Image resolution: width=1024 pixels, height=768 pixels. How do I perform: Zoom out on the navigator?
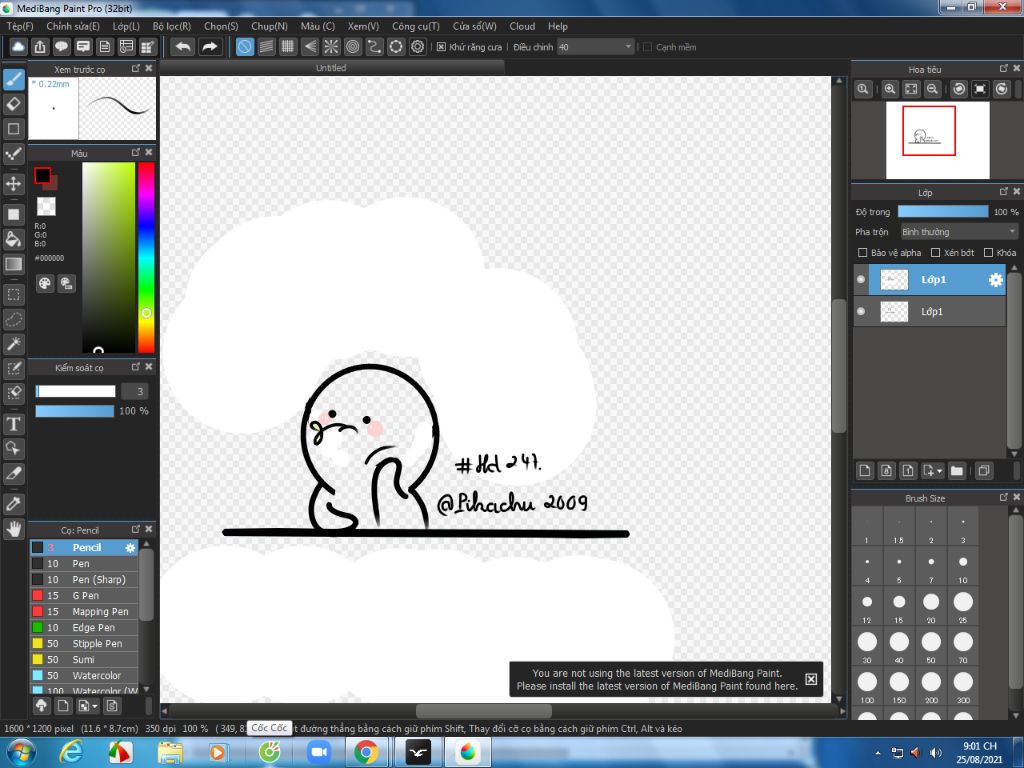933,89
